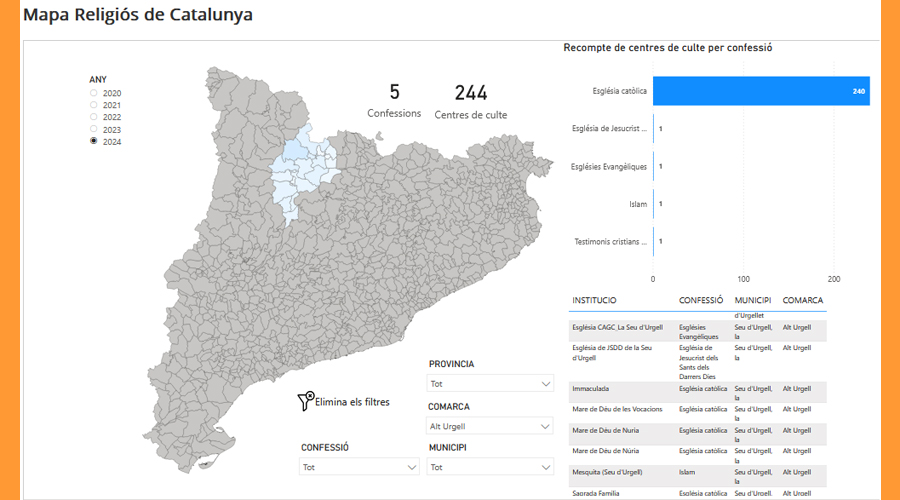This screenshot has height=500, width=900.
Task: Click the Església catòlica blue bar
Action: (761, 91)
